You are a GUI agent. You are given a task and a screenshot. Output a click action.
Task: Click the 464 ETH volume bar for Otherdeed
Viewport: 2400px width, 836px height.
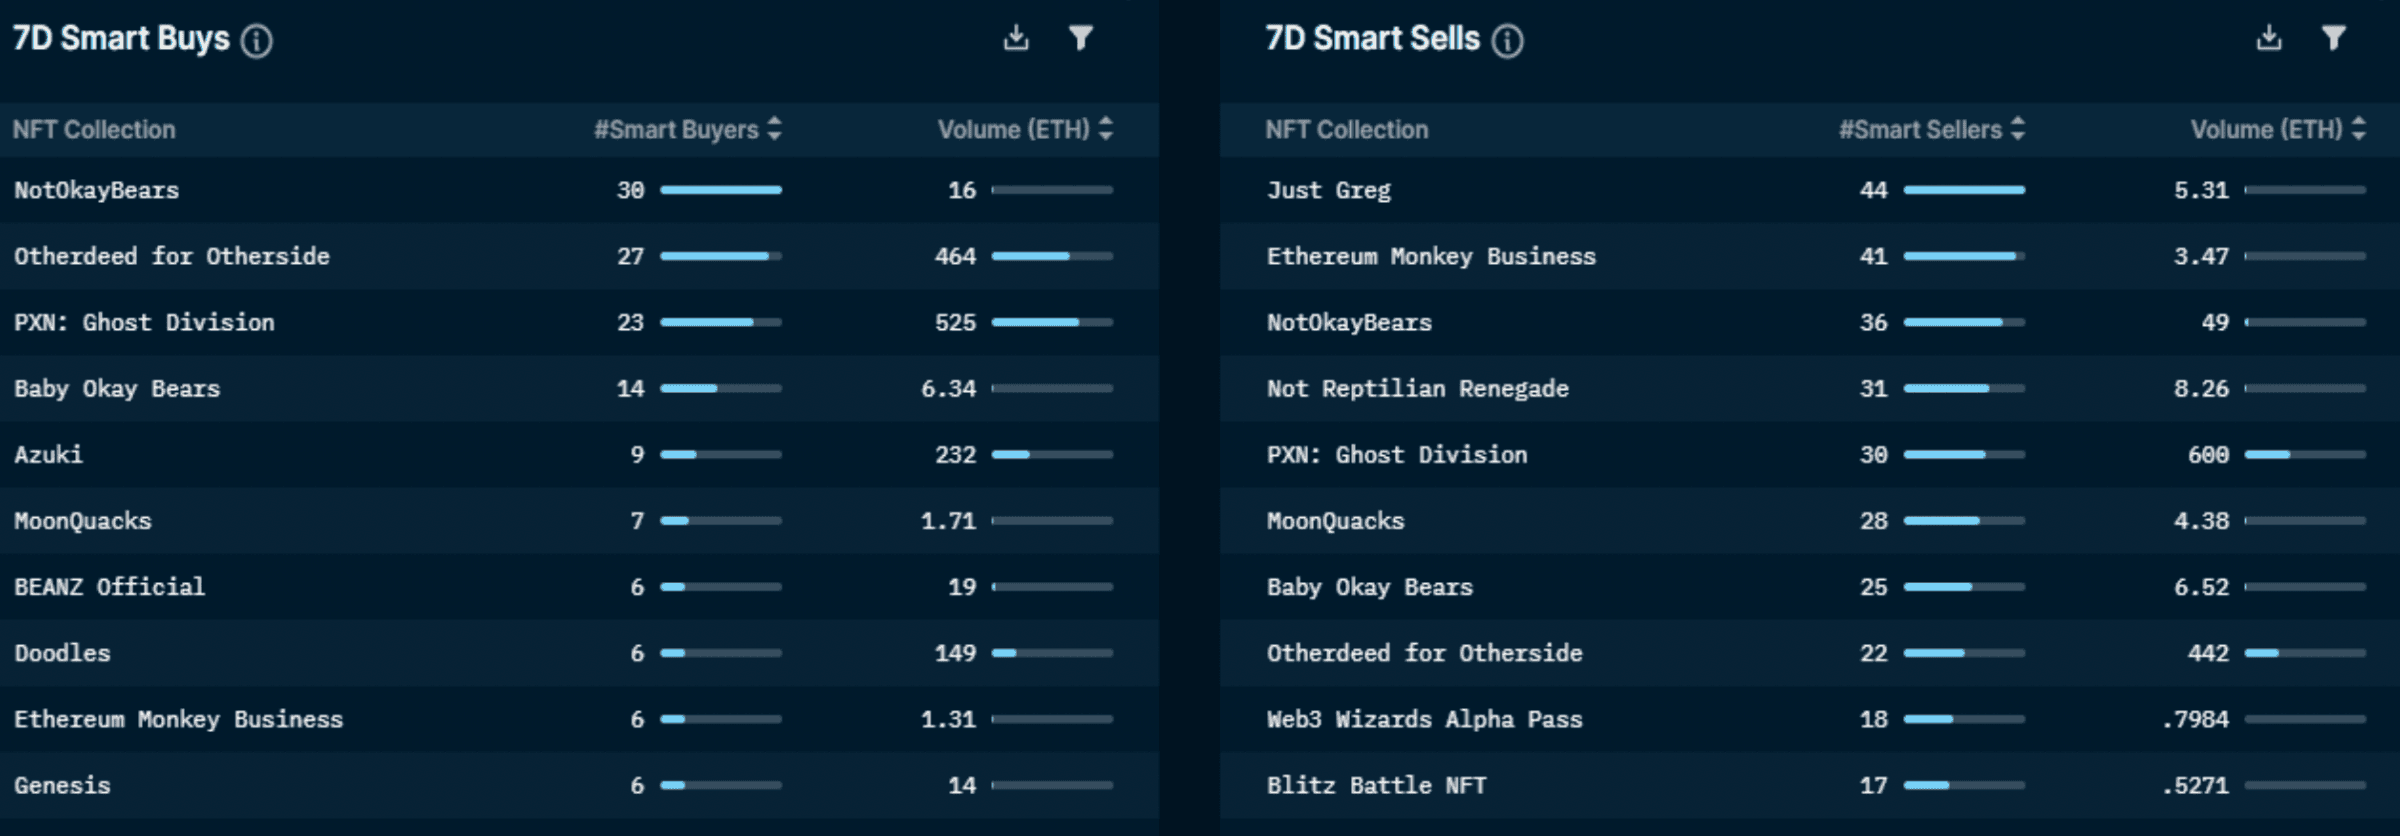coord(1052,256)
